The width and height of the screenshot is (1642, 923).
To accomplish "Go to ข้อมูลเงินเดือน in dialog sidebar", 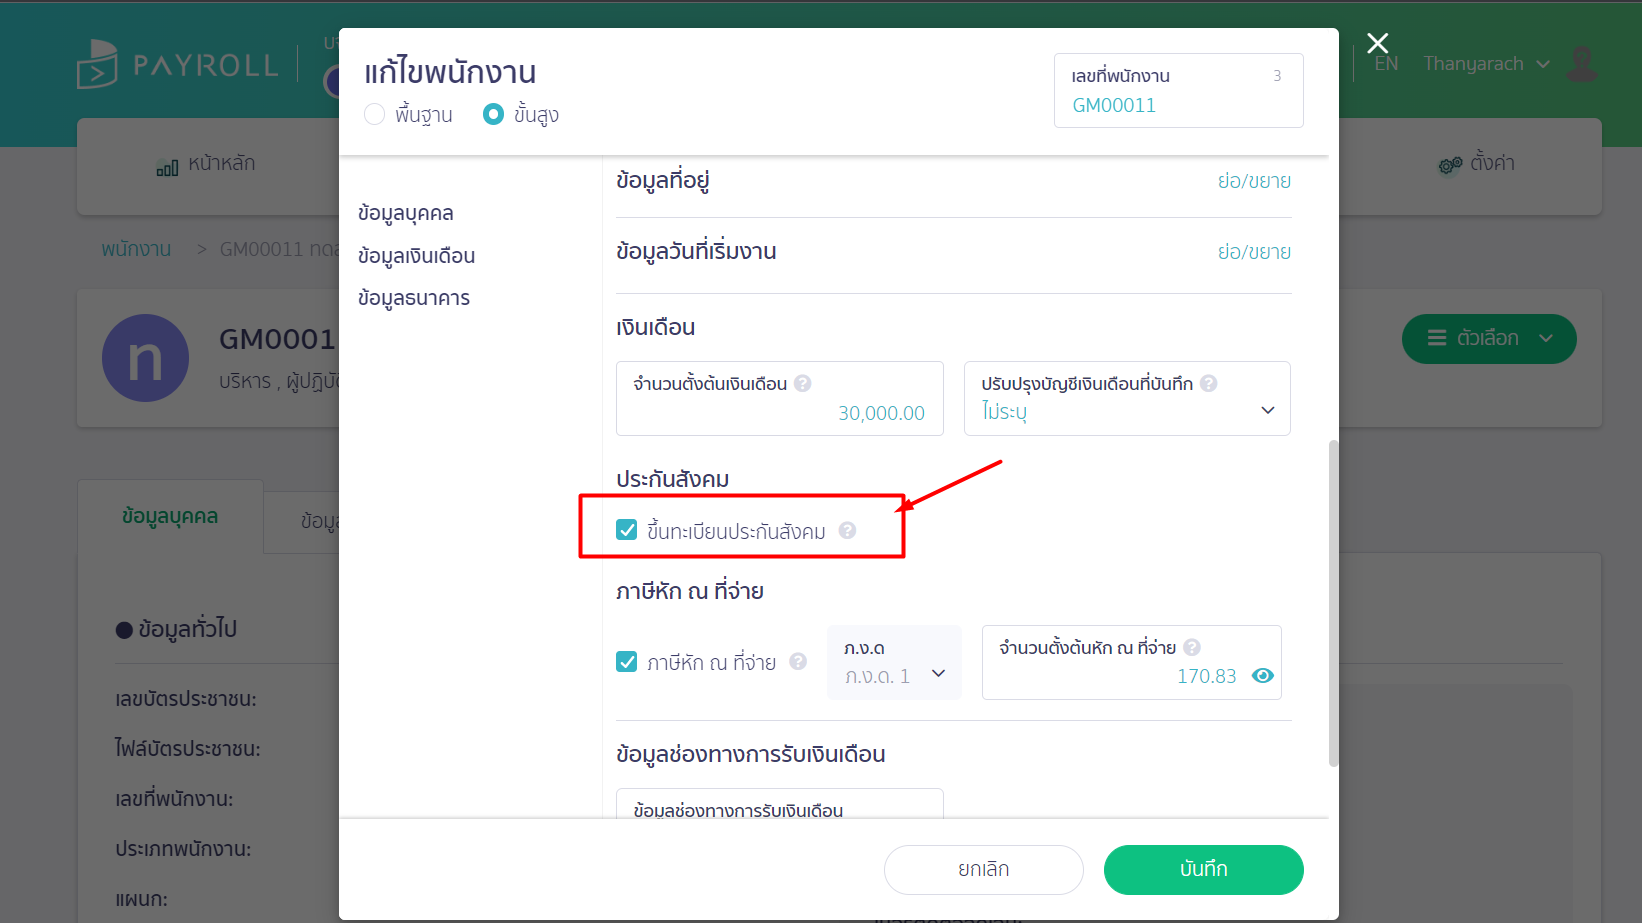I will point(416,256).
